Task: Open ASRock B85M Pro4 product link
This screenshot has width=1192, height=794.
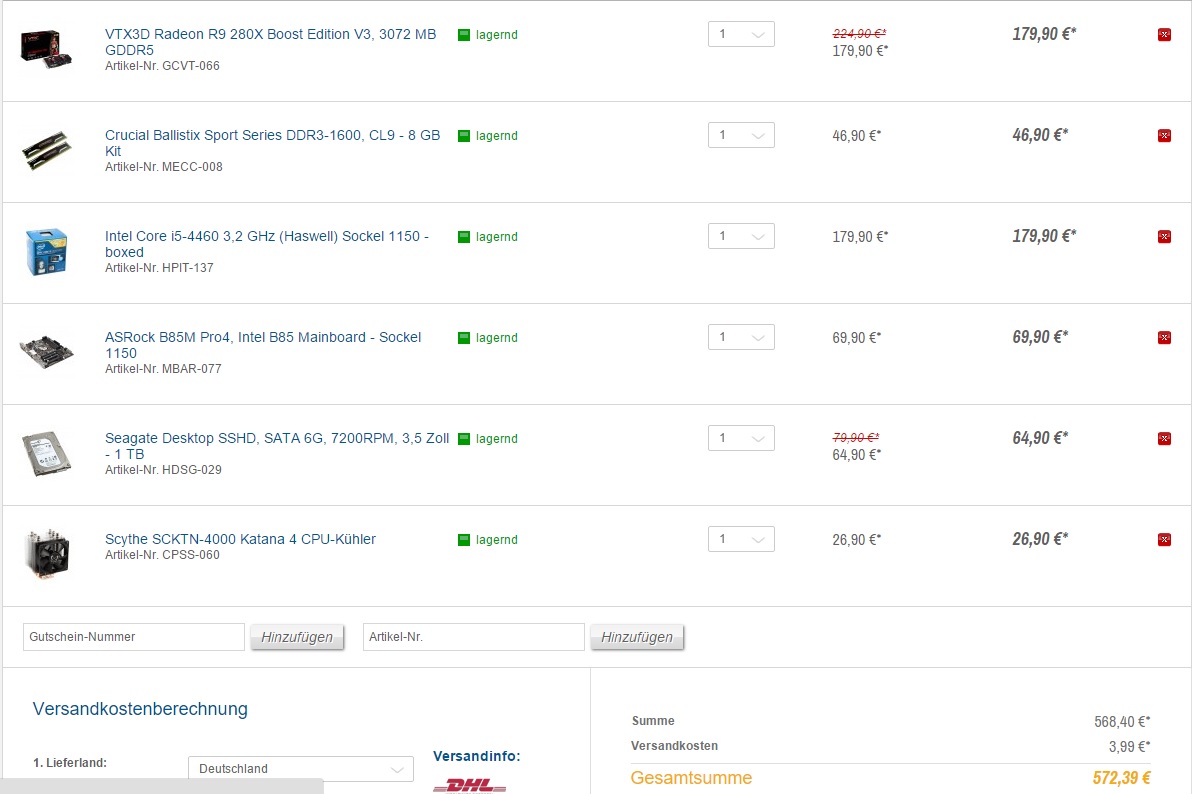Action: click(x=263, y=345)
